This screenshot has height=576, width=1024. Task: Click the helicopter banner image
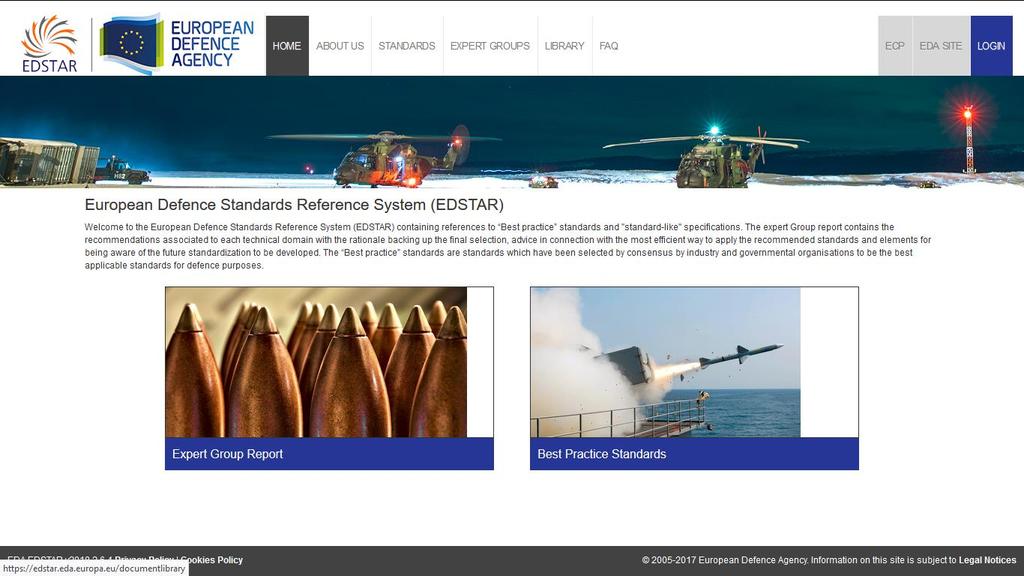(512, 132)
